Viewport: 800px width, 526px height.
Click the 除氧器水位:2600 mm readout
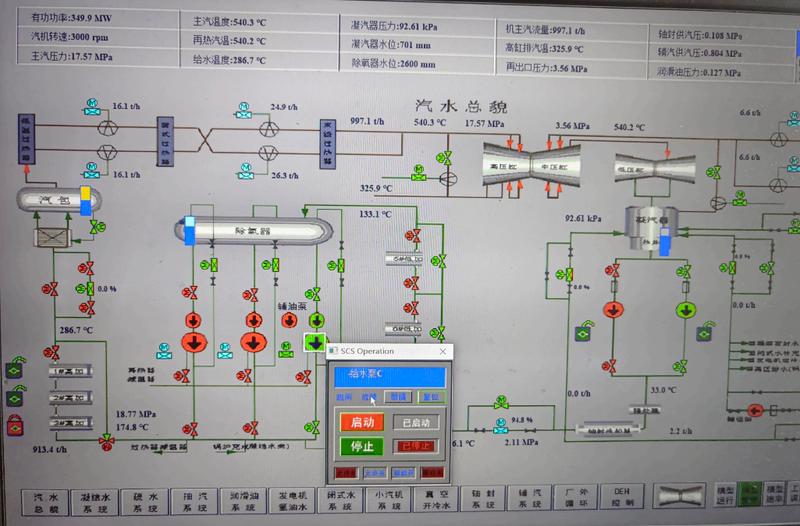[393, 64]
